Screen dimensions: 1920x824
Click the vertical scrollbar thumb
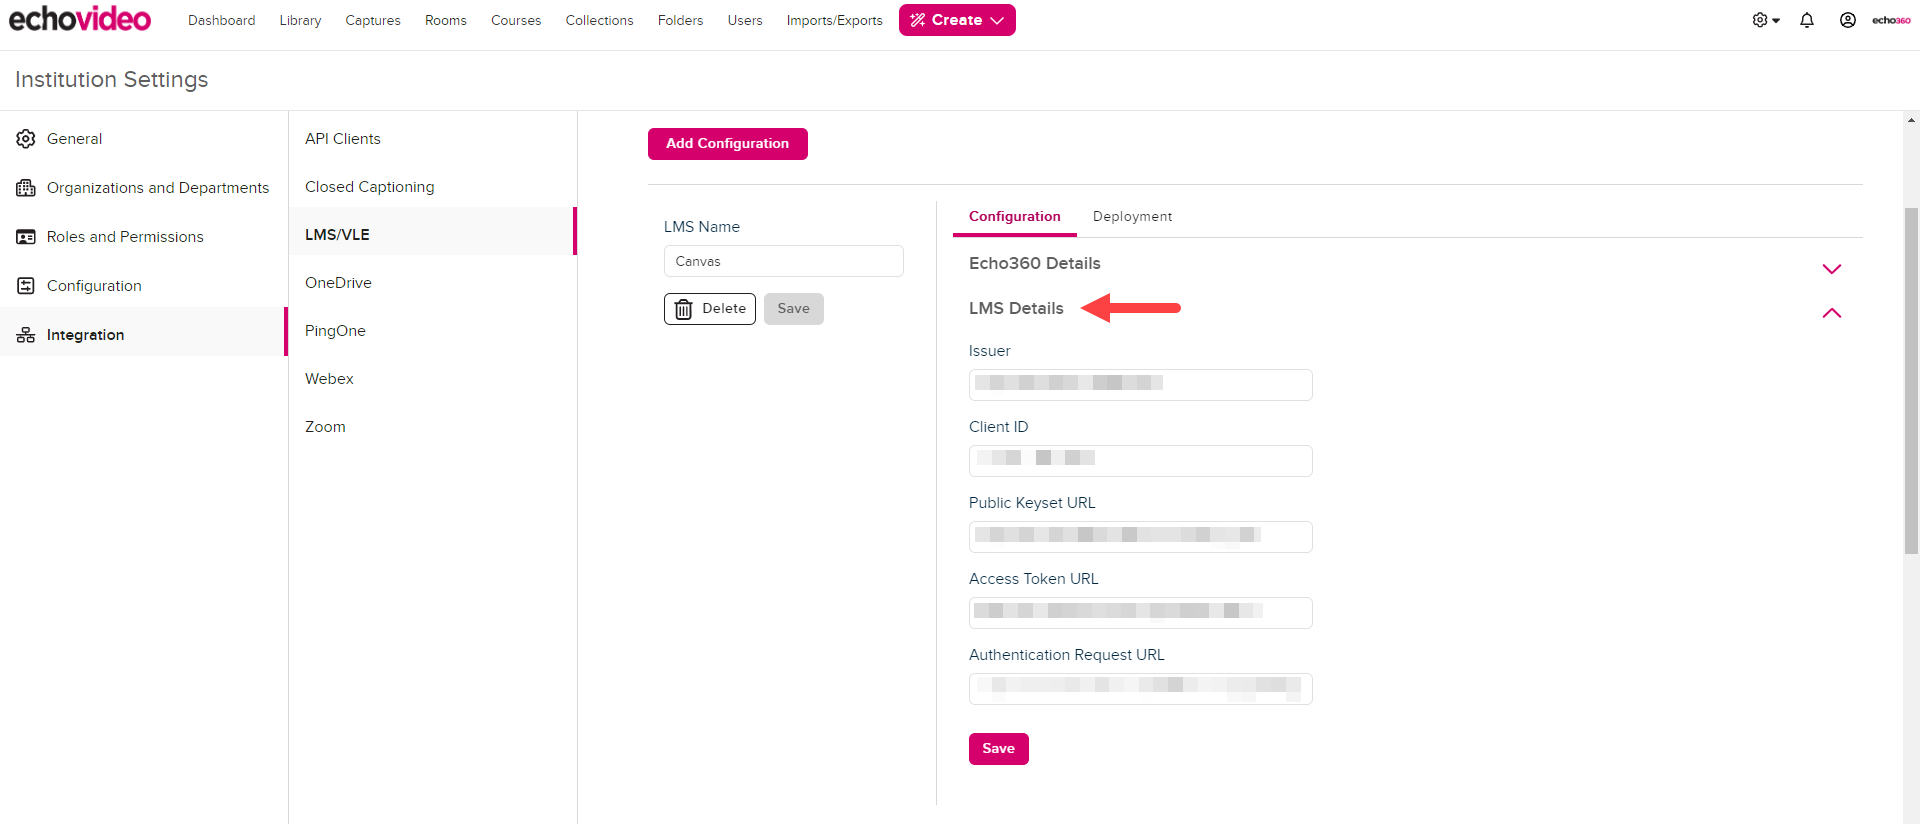click(1911, 380)
